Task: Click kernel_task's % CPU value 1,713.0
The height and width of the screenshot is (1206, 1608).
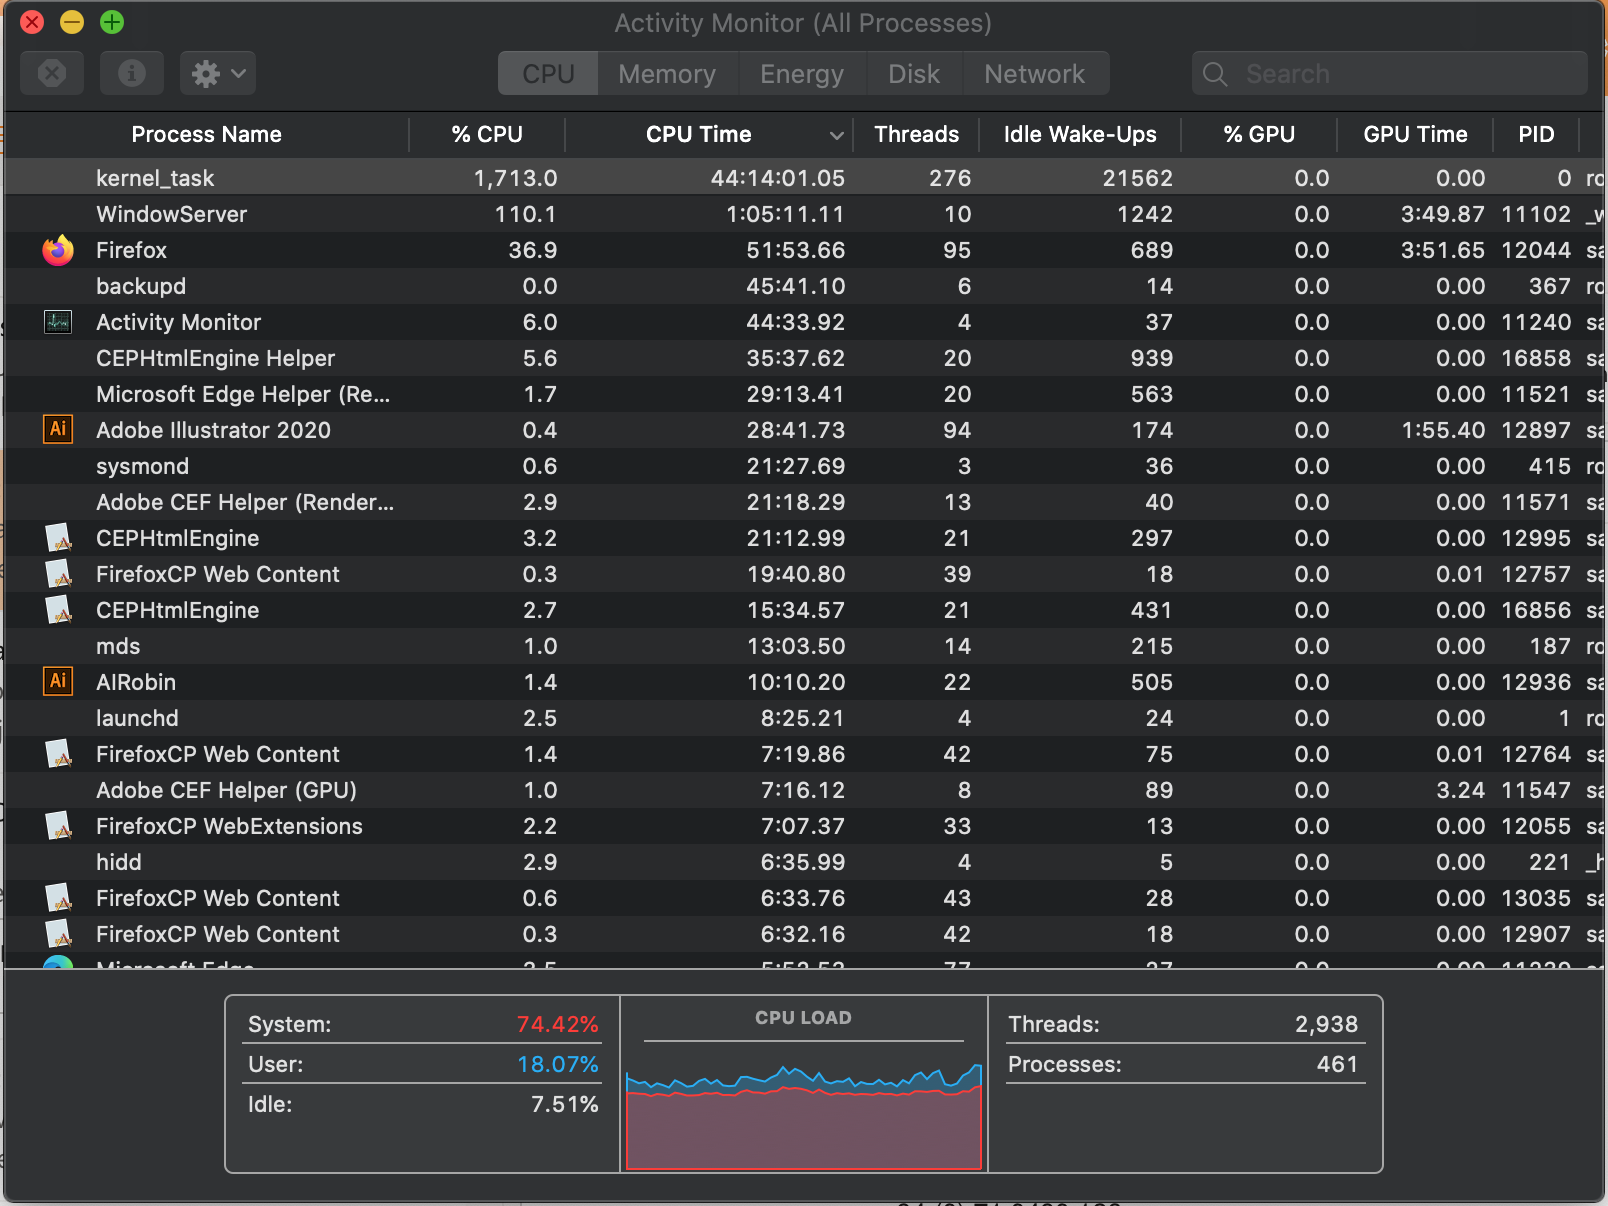Action: pyautogui.click(x=515, y=178)
